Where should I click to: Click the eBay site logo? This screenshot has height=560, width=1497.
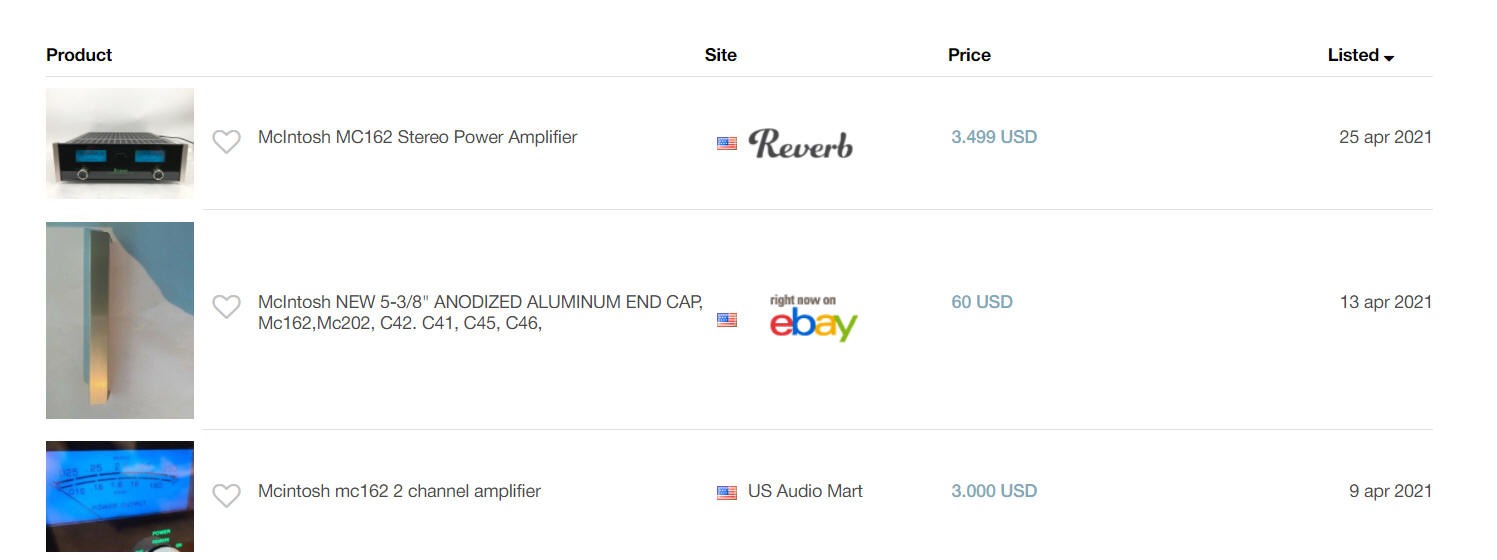pos(813,319)
